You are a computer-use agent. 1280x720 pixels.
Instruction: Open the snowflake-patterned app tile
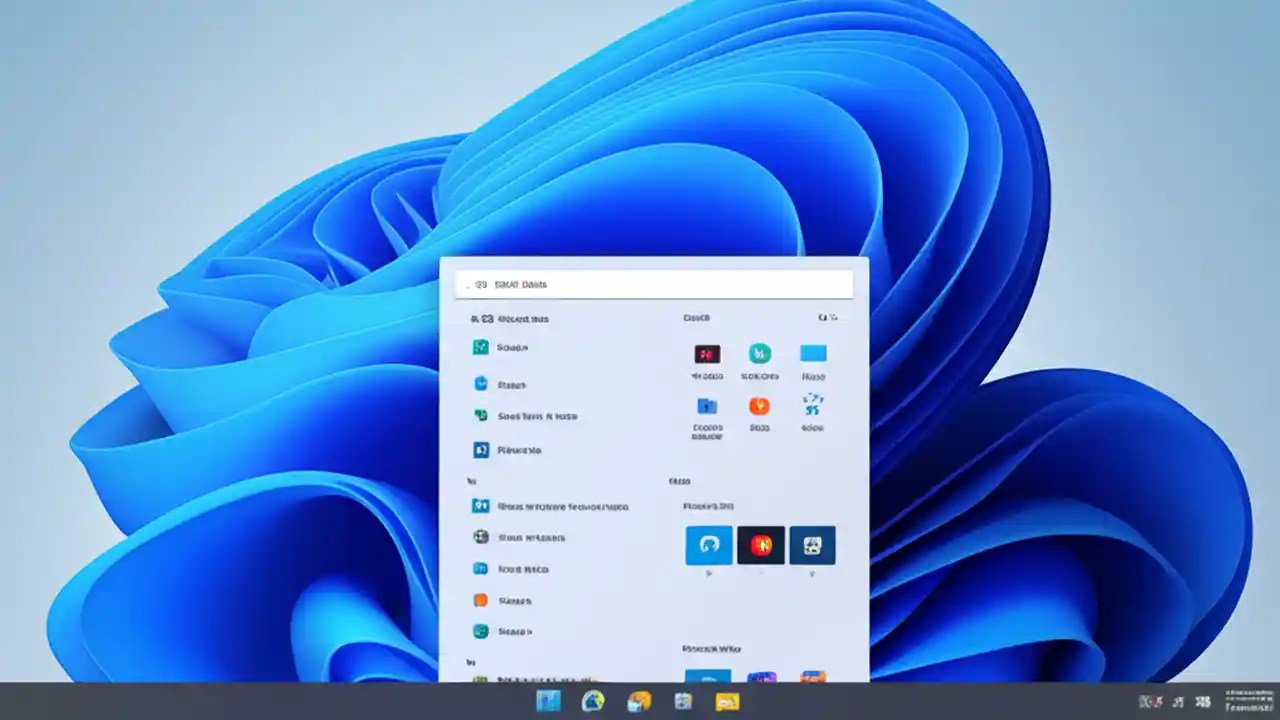813,407
